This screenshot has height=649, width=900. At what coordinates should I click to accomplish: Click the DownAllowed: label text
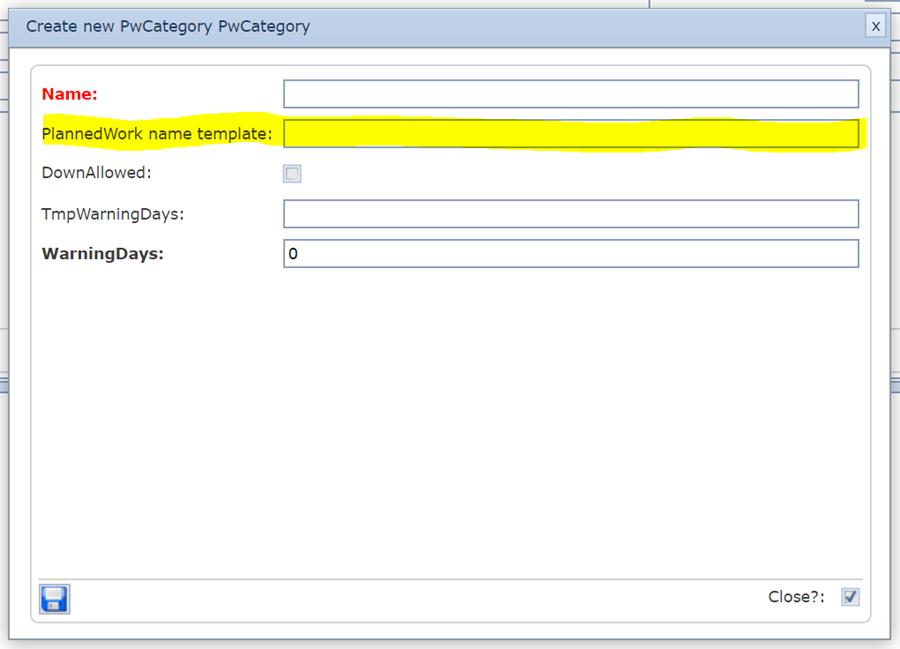[96, 173]
